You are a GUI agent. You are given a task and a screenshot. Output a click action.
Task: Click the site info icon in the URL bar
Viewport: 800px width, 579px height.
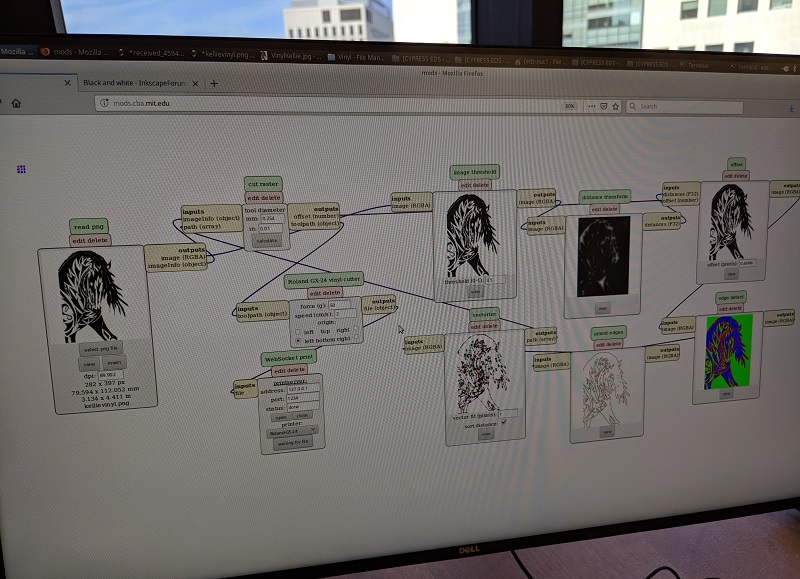pos(104,103)
